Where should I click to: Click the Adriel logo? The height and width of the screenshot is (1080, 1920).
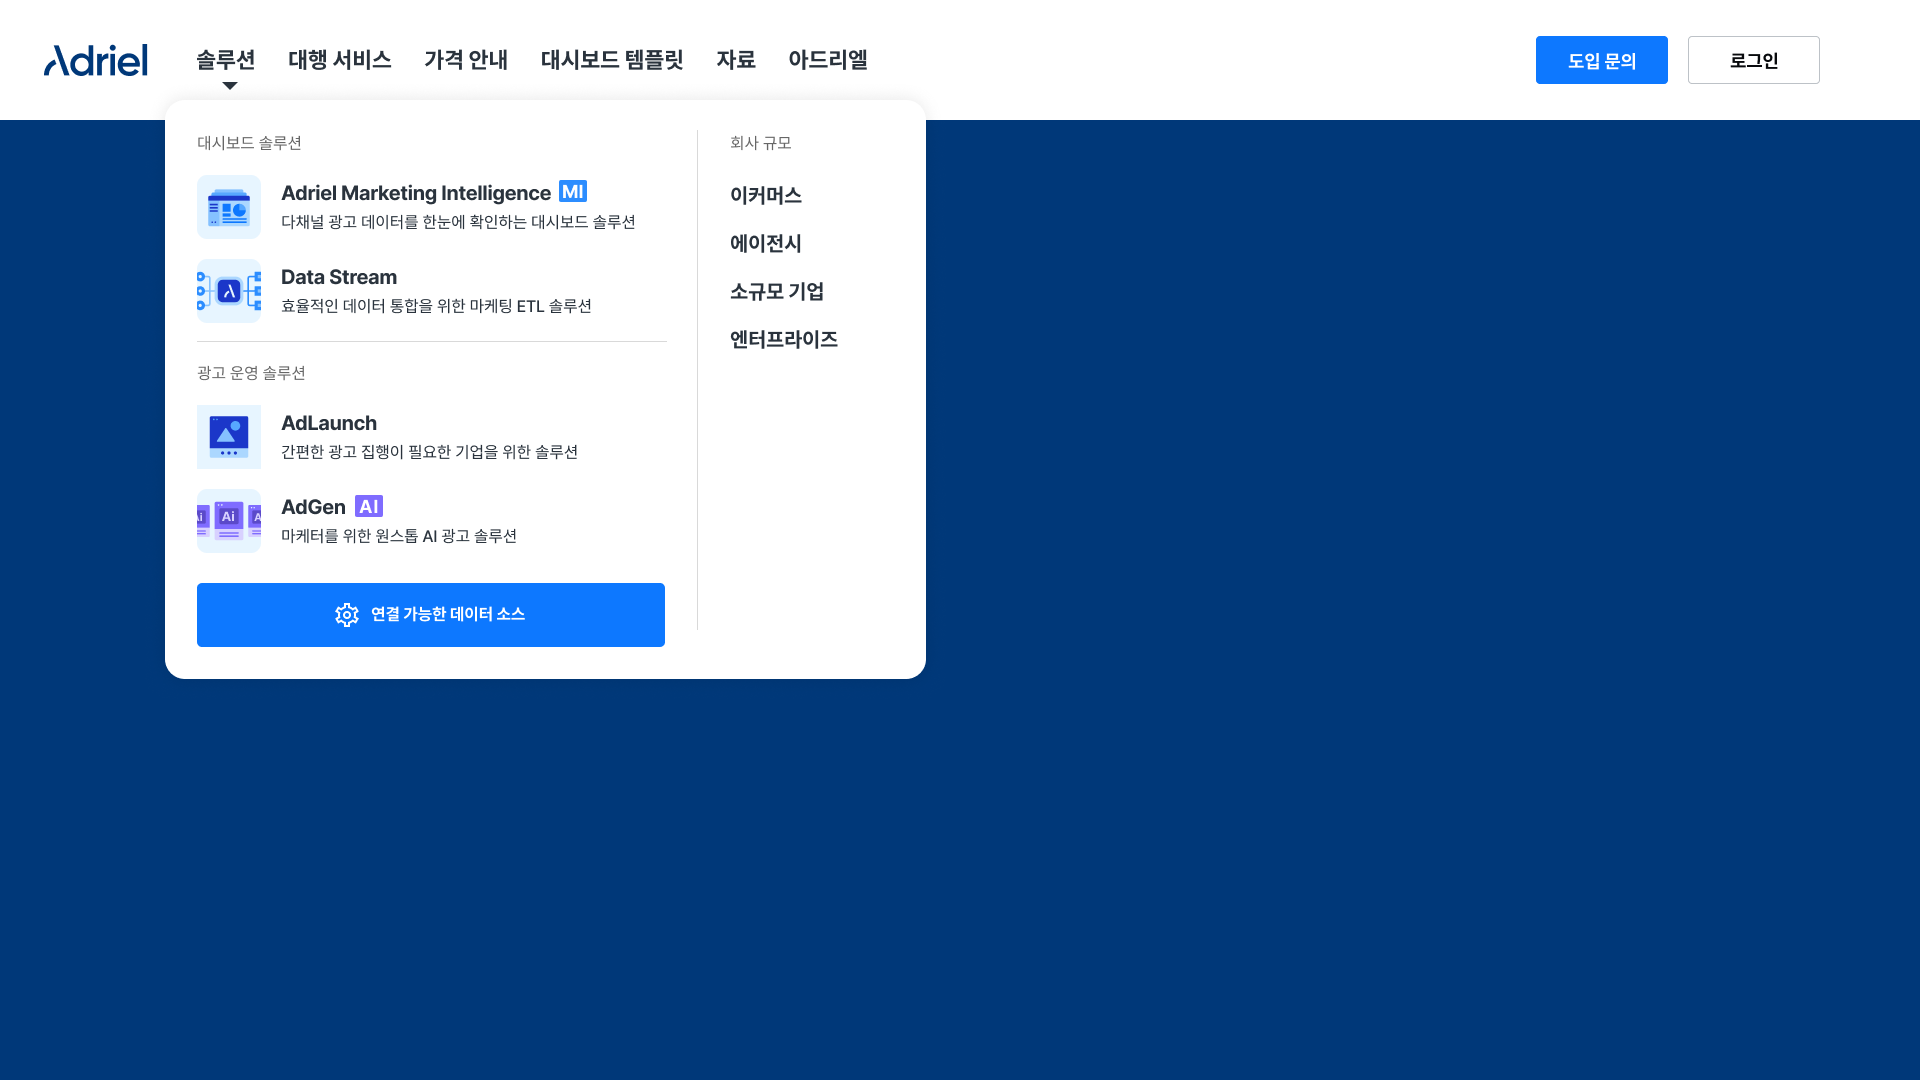click(x=96, y=60)
